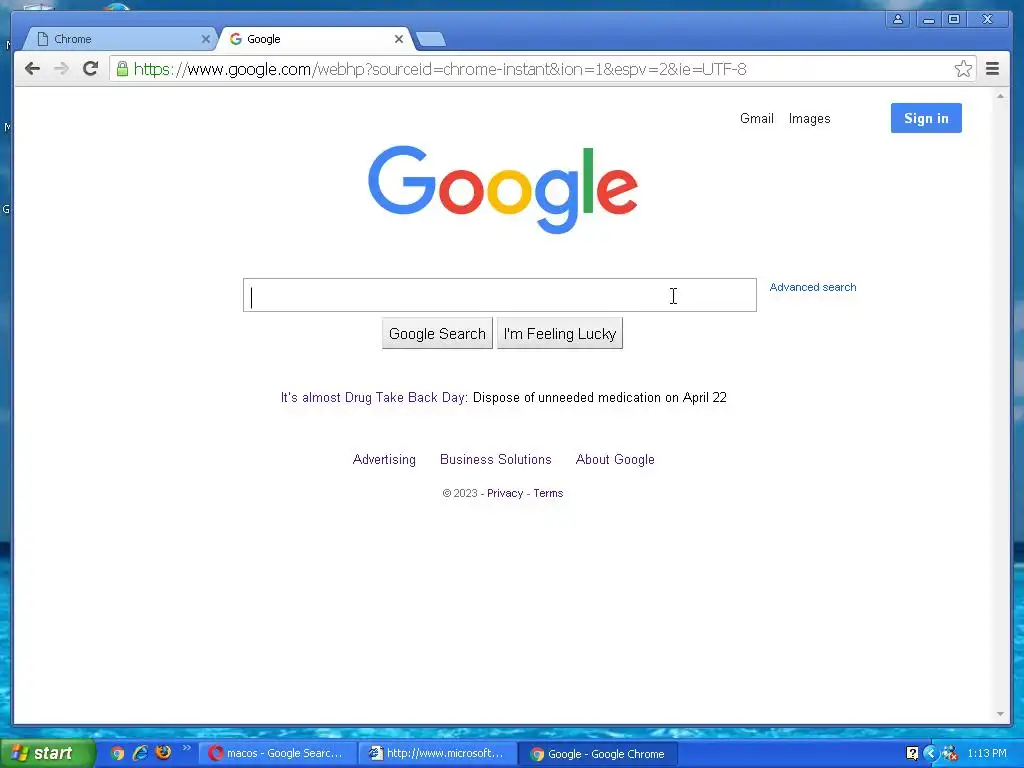The width and height of the screenshot is (1024, 768).
Task: Click the security alert tray icon
Action: coord(950,754)
